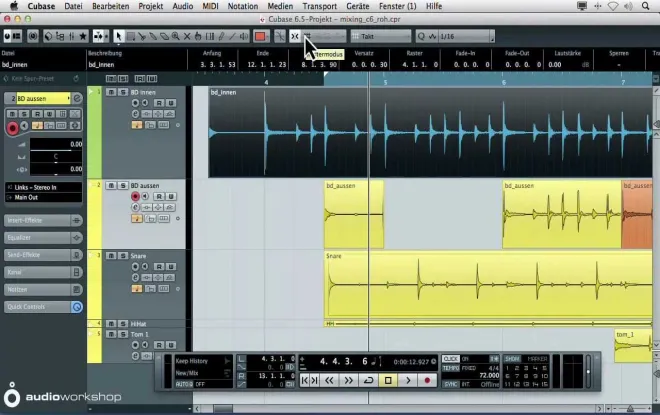Open BD aussen track name dropdown in Inspector
This screenshot has height=415, width=660.
click(43, 98)
